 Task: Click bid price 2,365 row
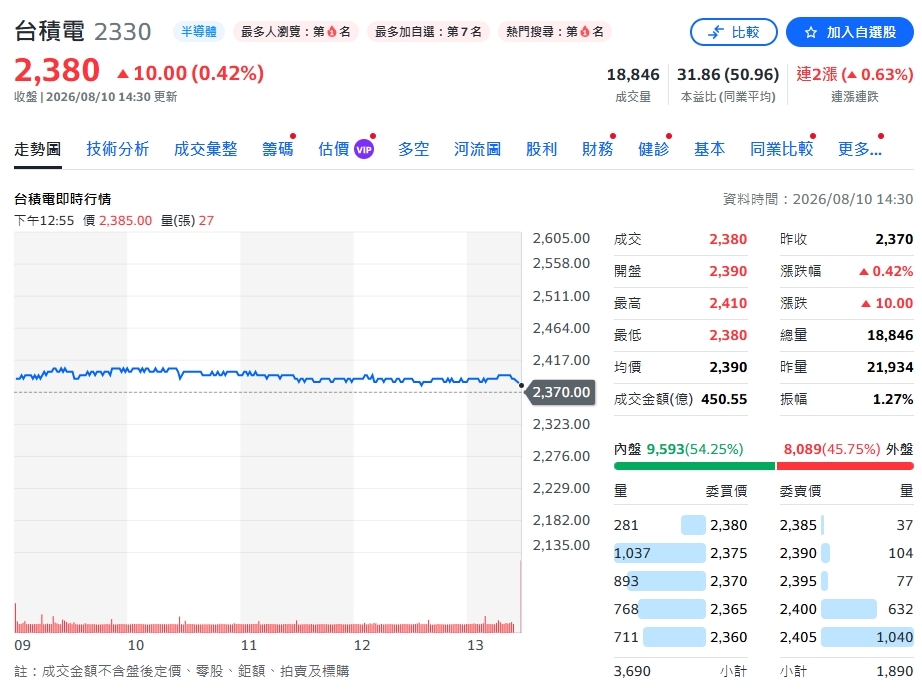pos(680,609)
